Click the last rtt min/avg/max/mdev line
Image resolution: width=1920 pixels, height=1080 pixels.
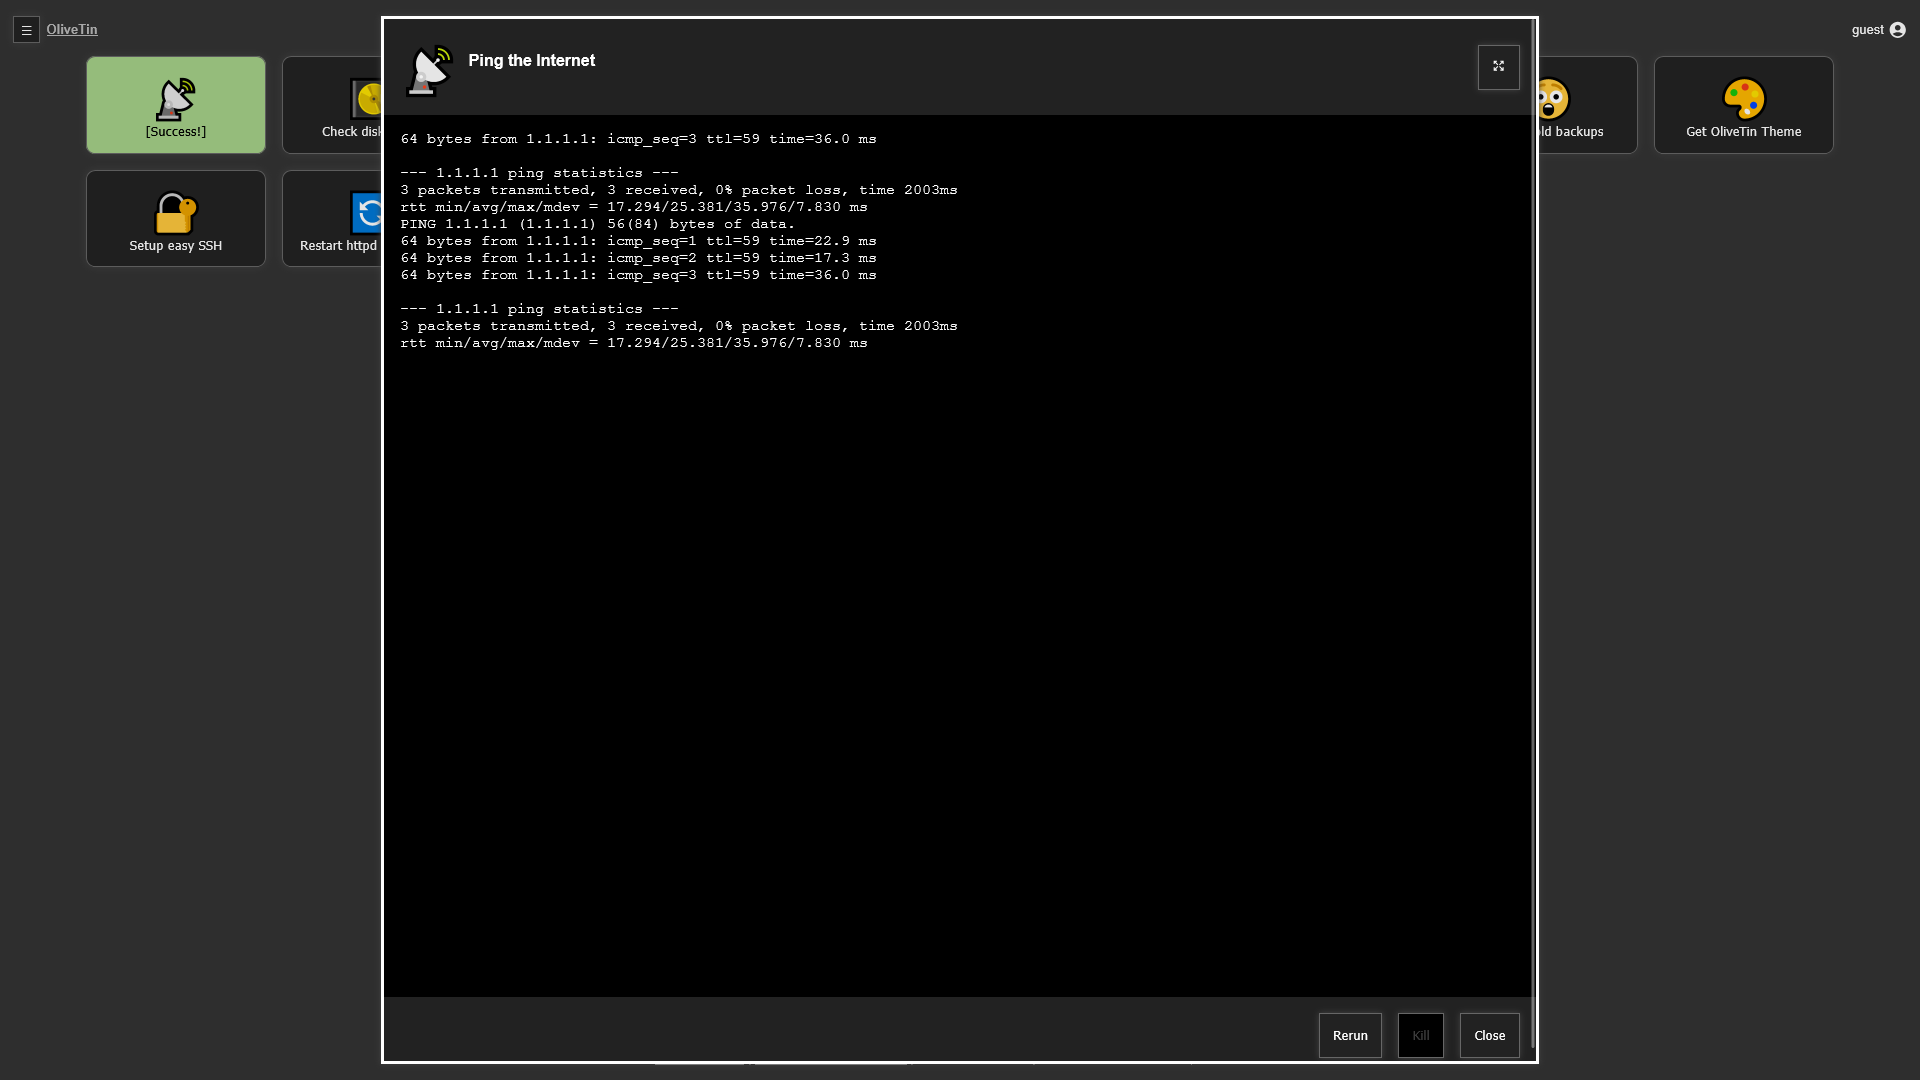634,343
